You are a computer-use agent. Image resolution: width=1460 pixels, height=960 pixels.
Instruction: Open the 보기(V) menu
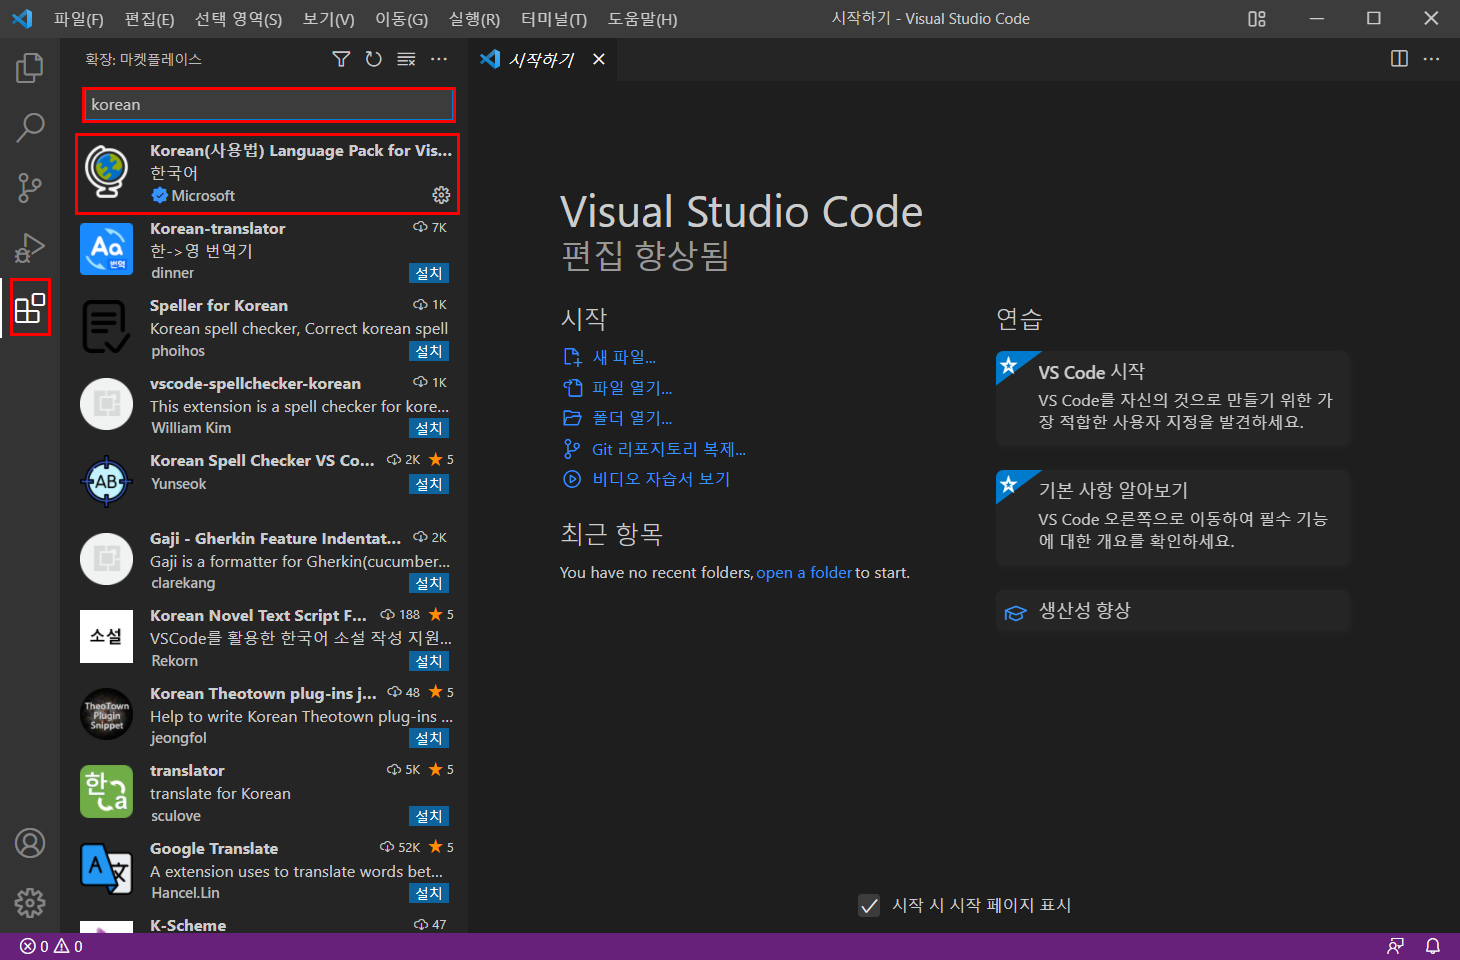[x=329, y=18]
